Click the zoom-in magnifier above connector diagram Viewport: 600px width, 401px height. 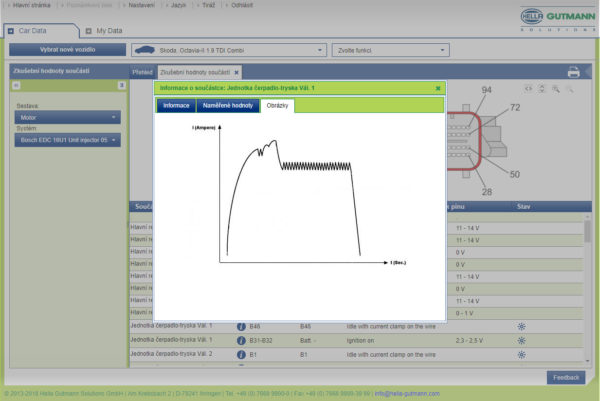point(555,89)
